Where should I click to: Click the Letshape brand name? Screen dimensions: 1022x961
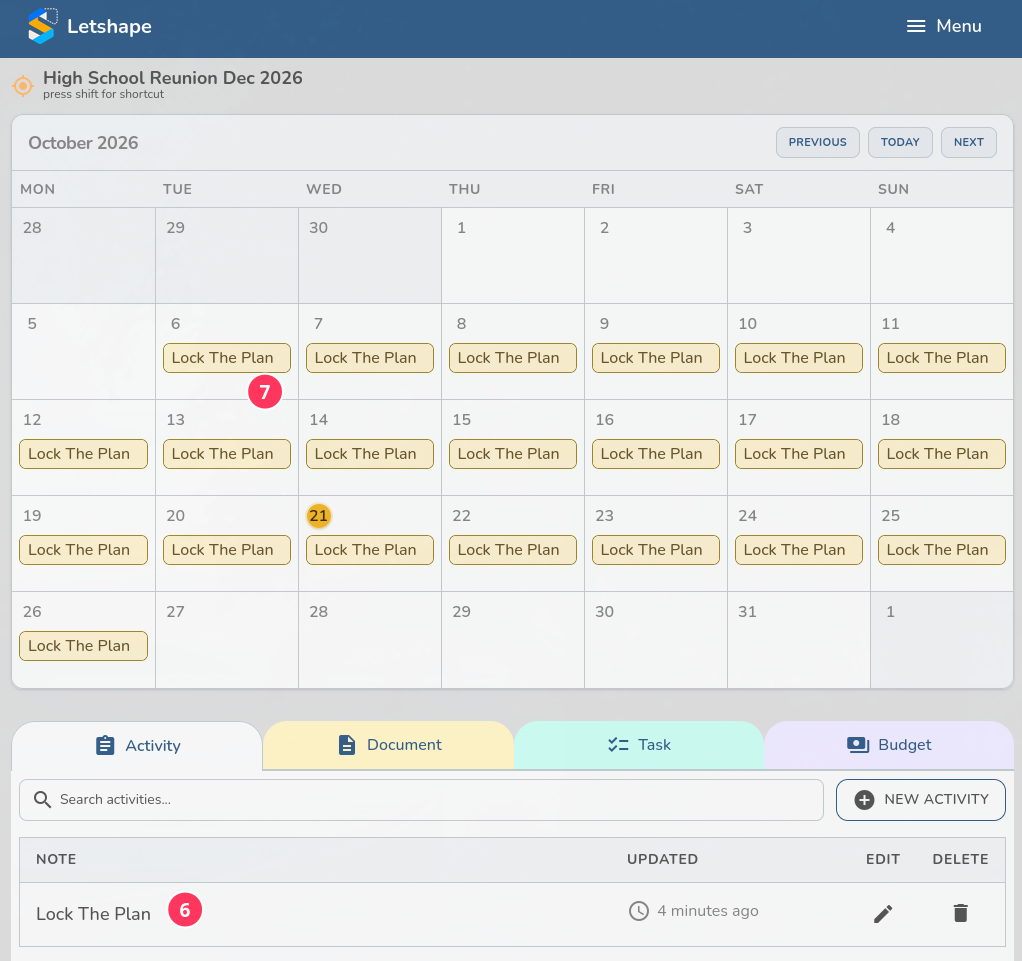(110, 26)
